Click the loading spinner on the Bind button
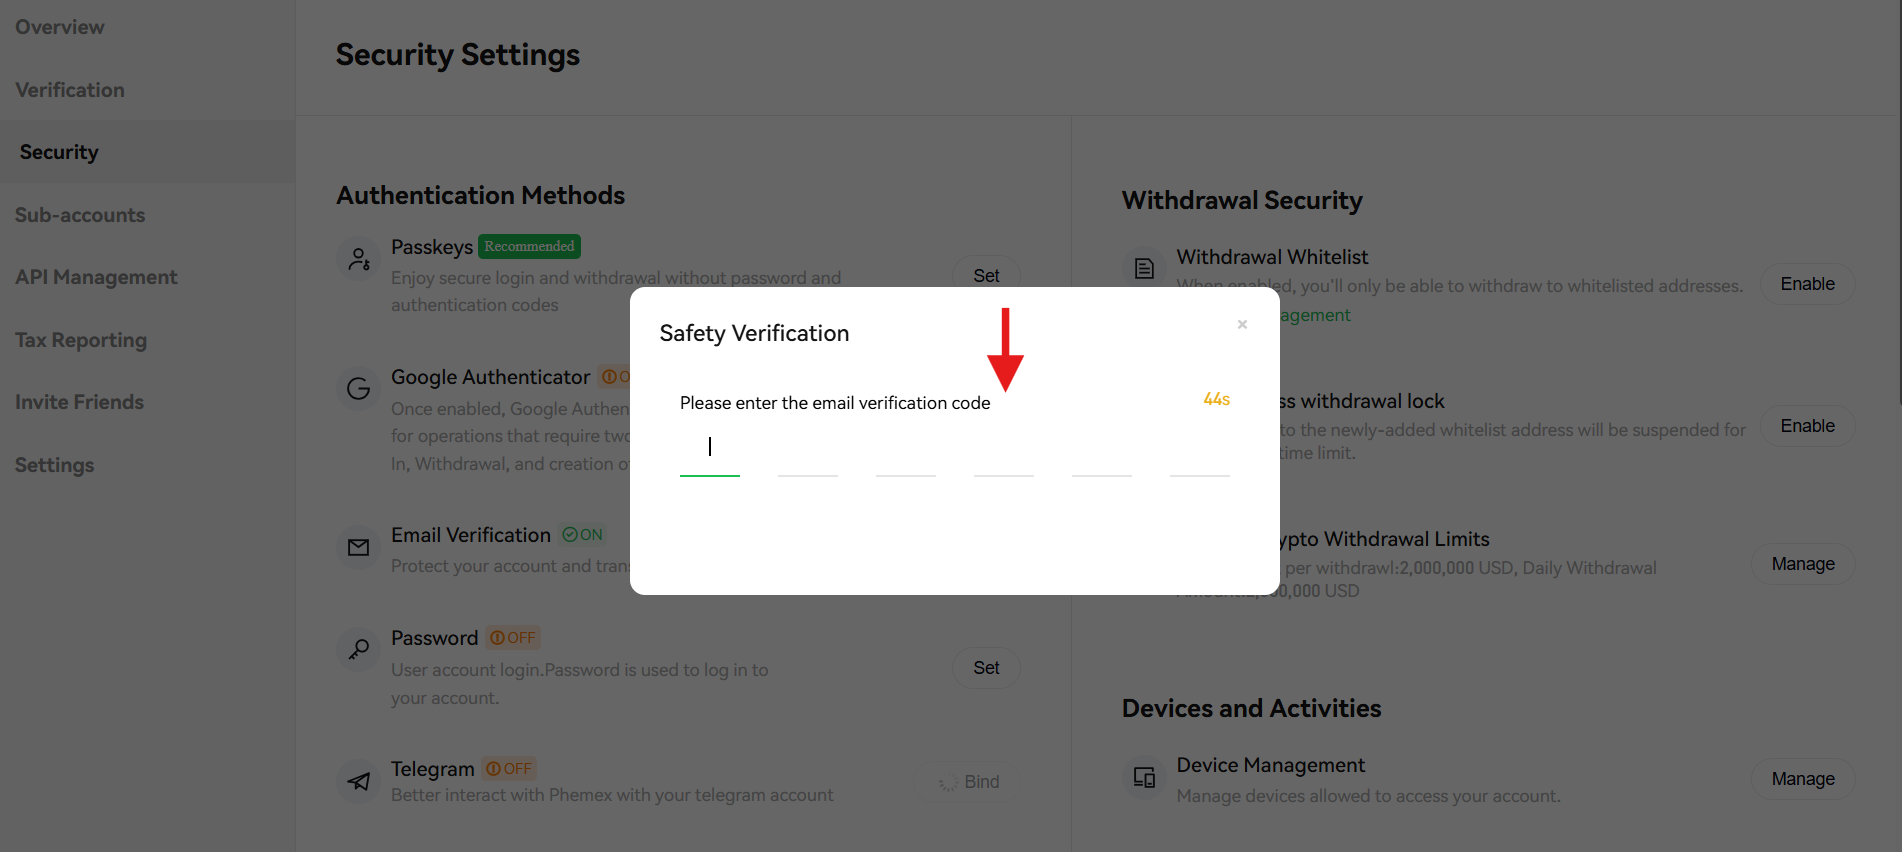The image size is (1902, 852). click(948, 783)
